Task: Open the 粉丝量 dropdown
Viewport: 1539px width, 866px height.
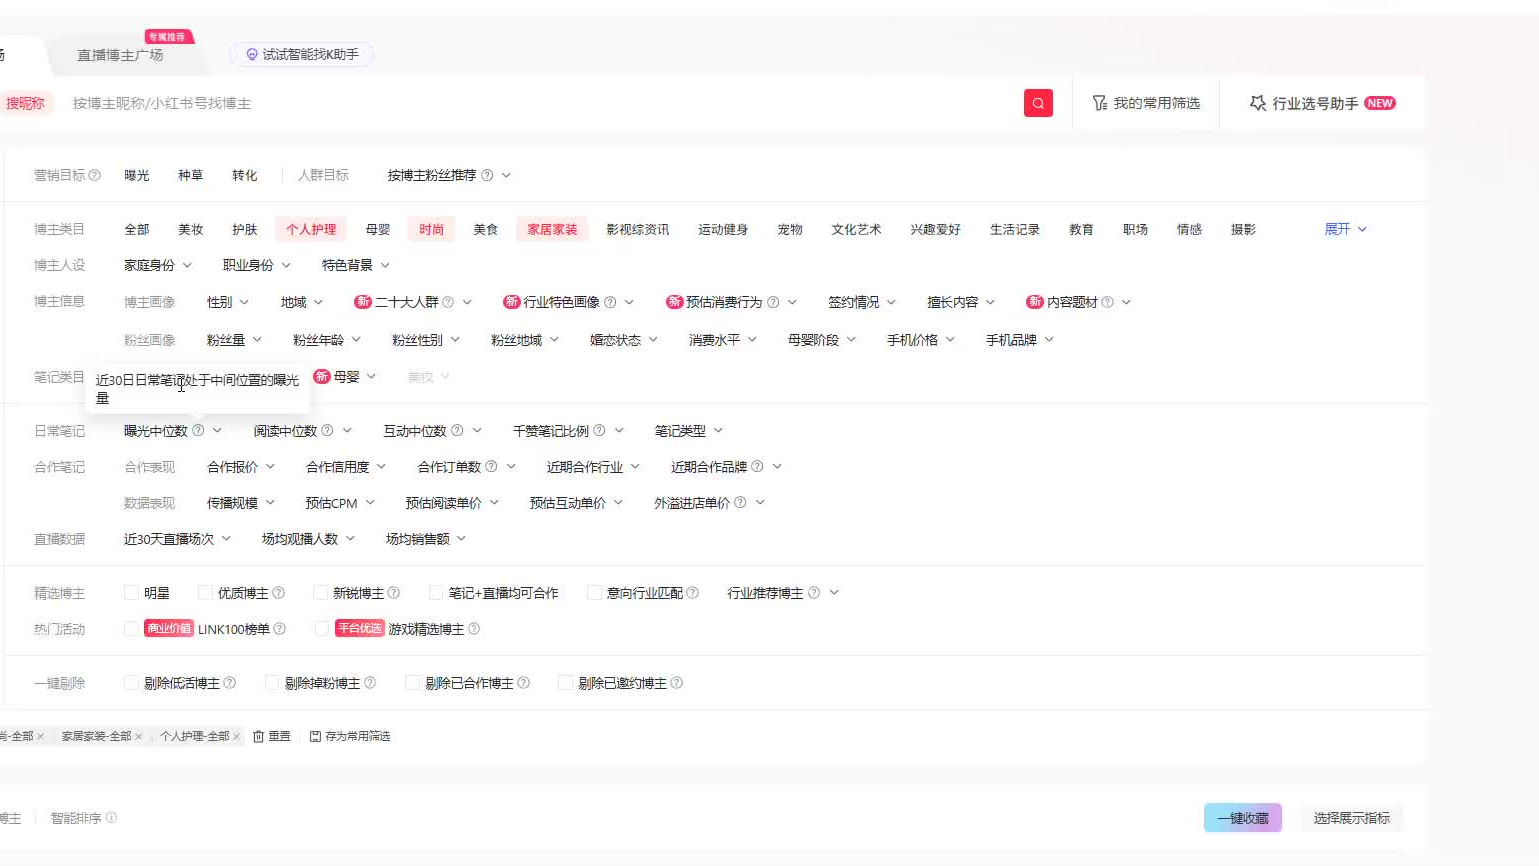Action: (234, 340)
